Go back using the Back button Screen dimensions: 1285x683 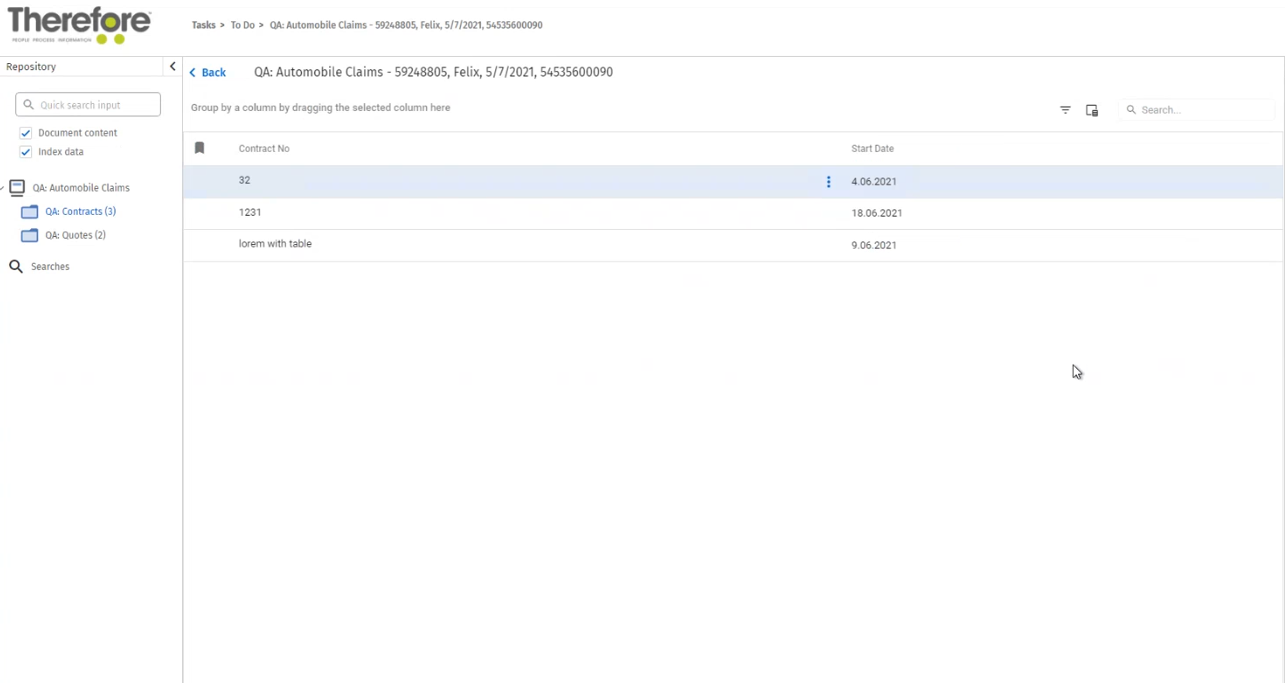point(208,73)
